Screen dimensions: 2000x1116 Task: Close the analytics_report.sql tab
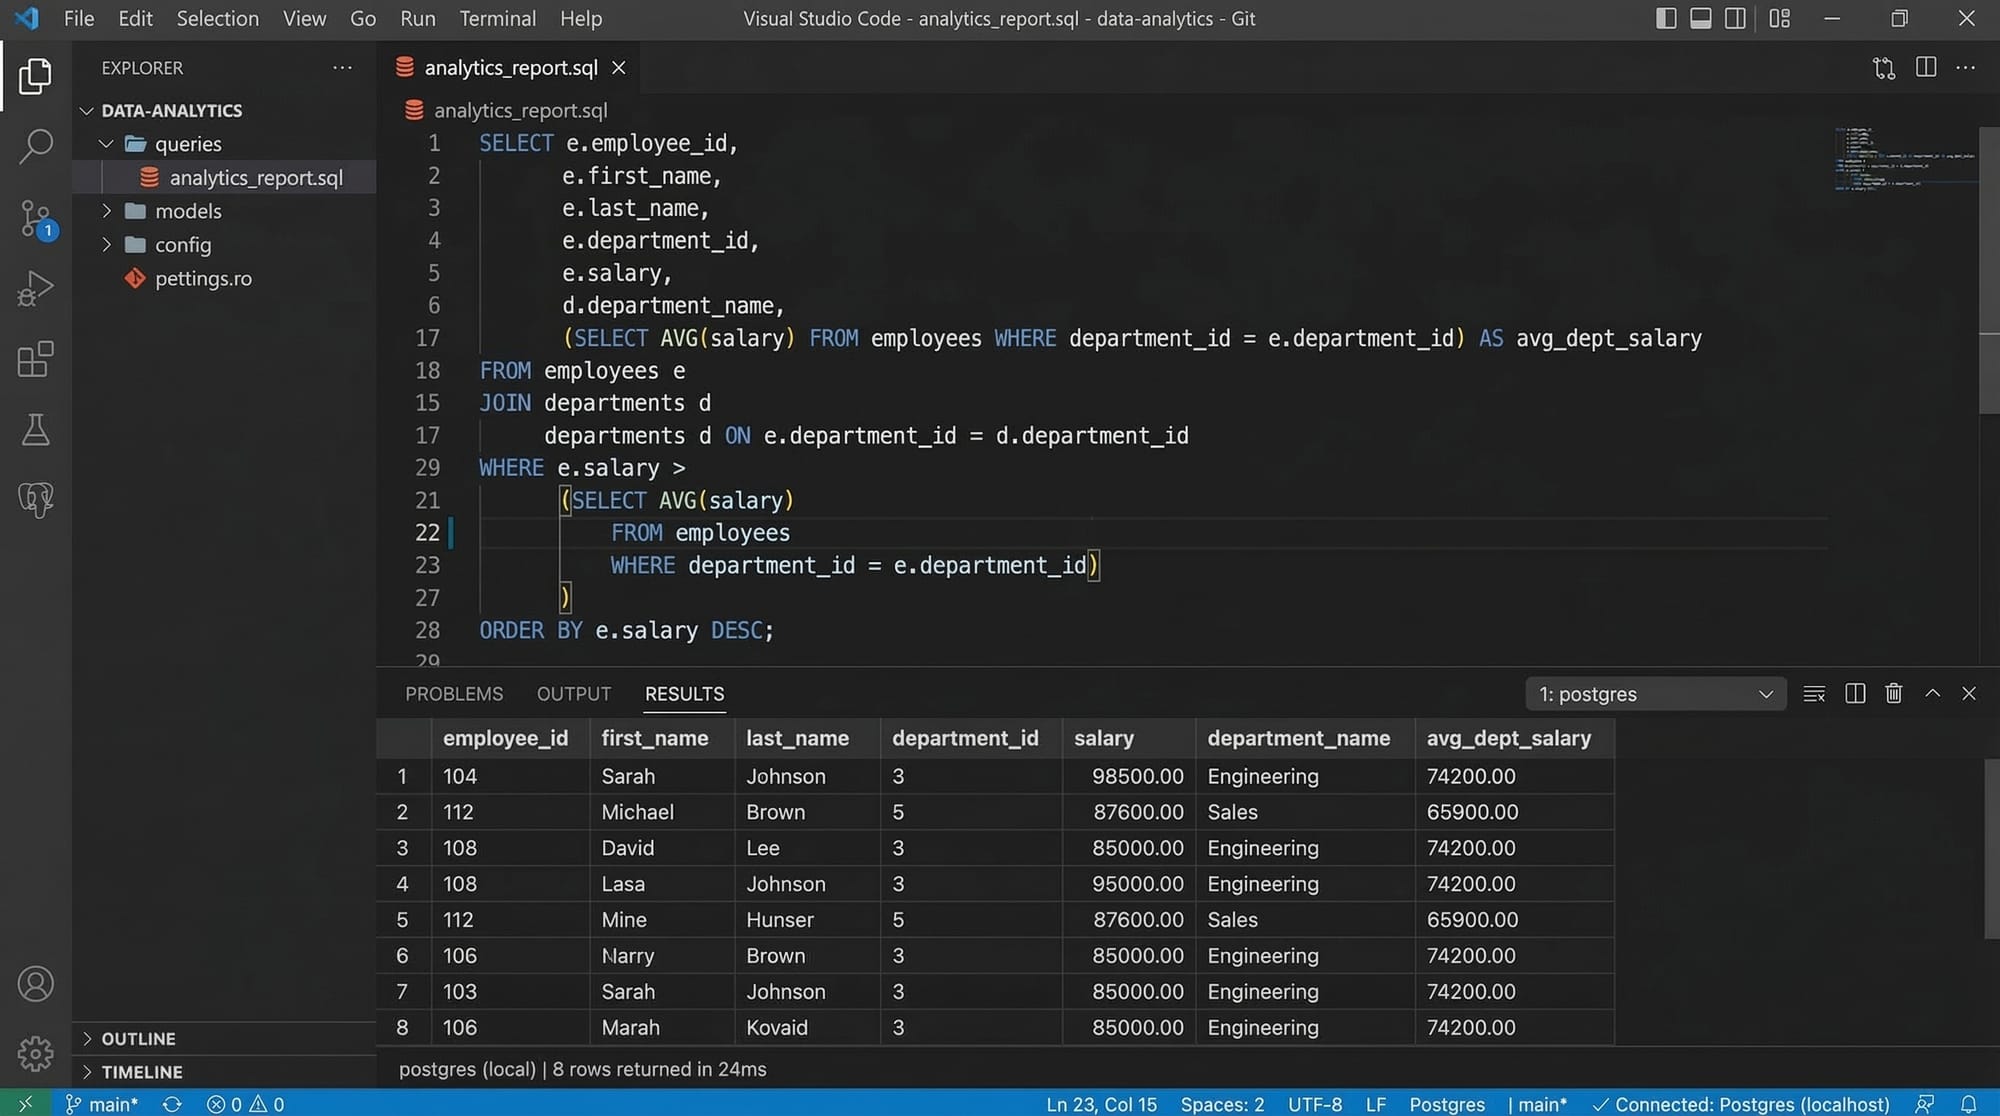[619, 67]
